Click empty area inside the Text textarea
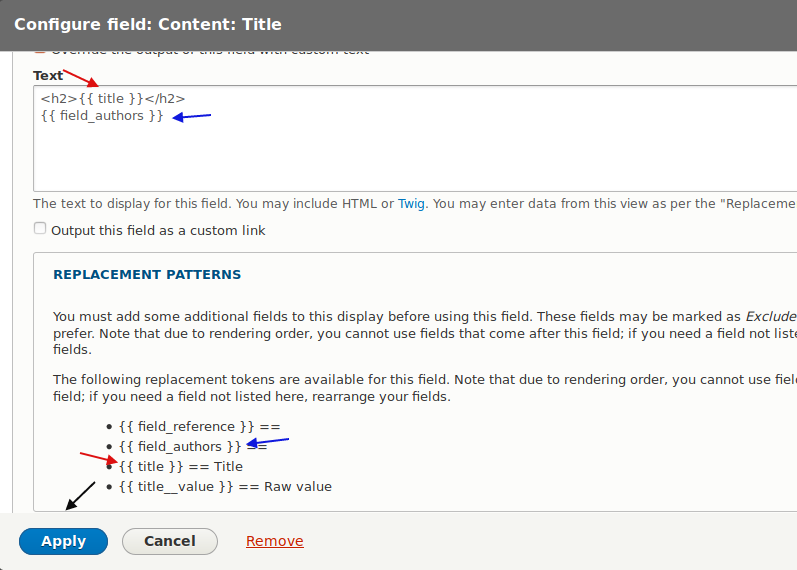 [400, 158]
